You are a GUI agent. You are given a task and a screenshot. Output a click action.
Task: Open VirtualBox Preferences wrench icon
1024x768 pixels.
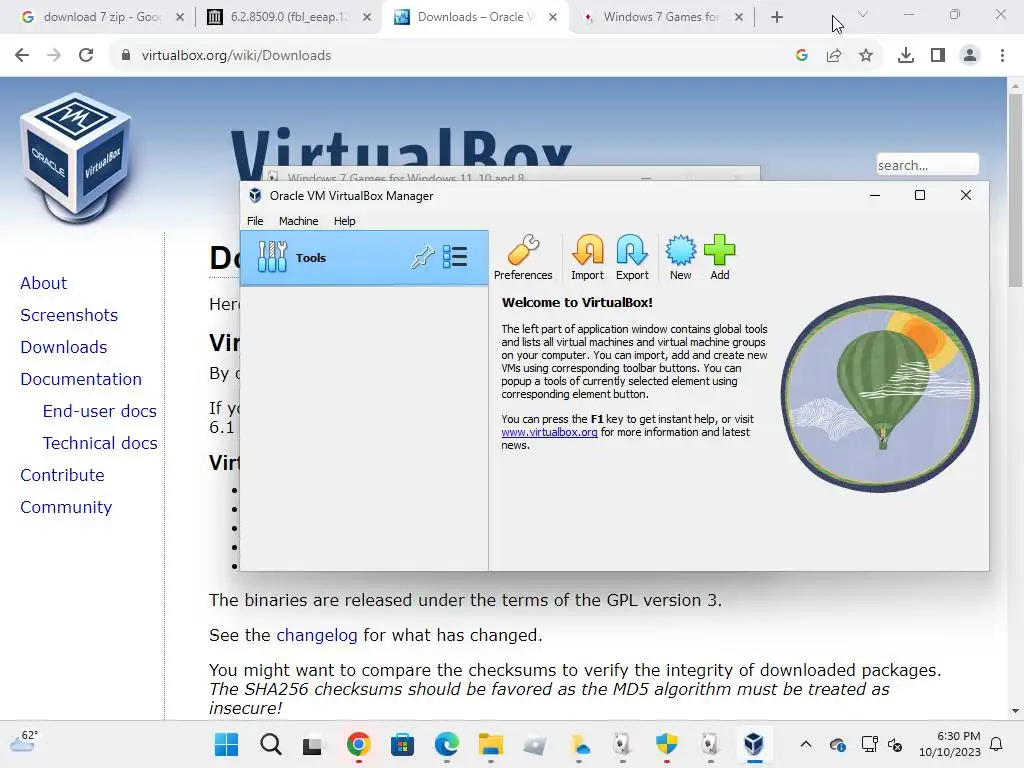coord(523,257)
